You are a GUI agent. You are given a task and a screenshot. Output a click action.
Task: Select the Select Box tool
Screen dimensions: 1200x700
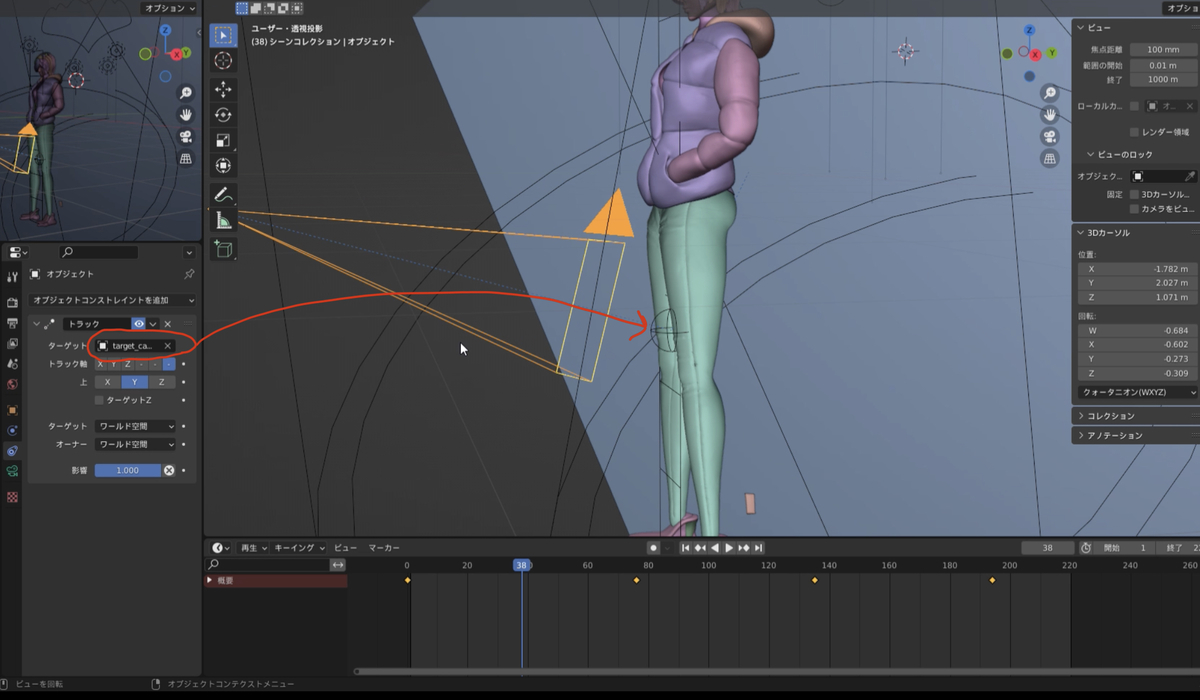click(223, 35)
